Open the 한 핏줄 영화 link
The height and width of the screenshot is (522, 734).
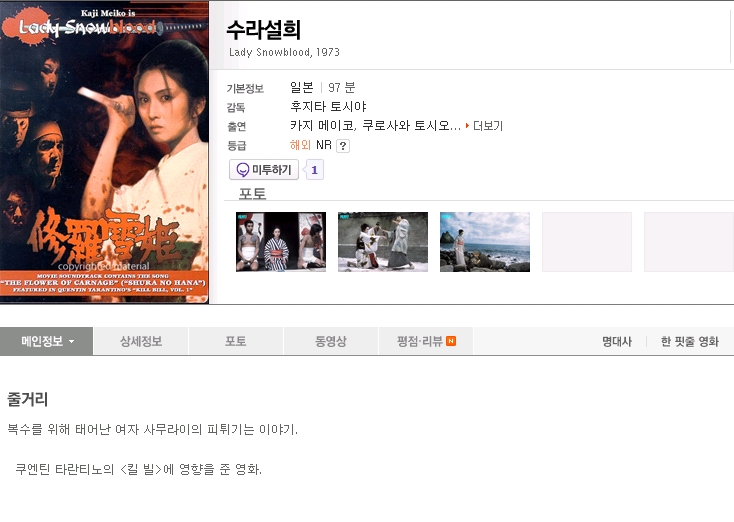coord(690,342)
